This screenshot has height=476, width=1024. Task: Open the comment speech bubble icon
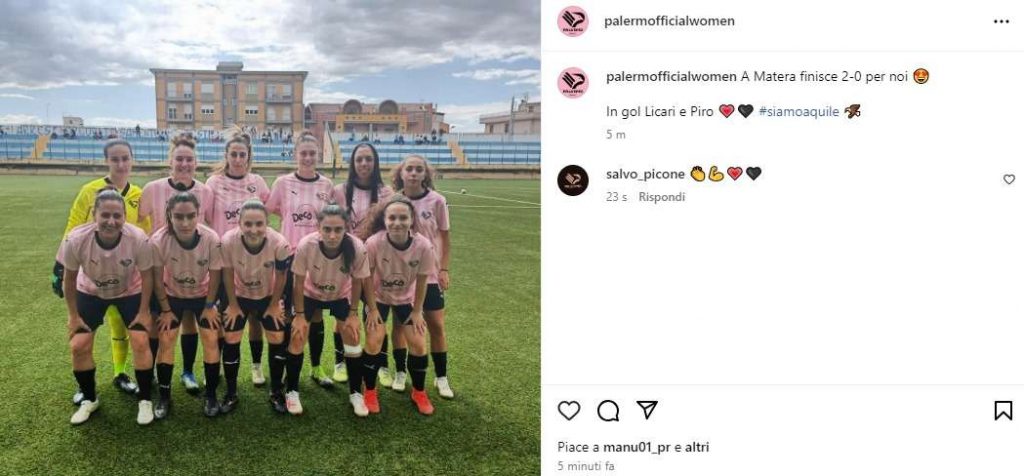[x=608, y=410]
